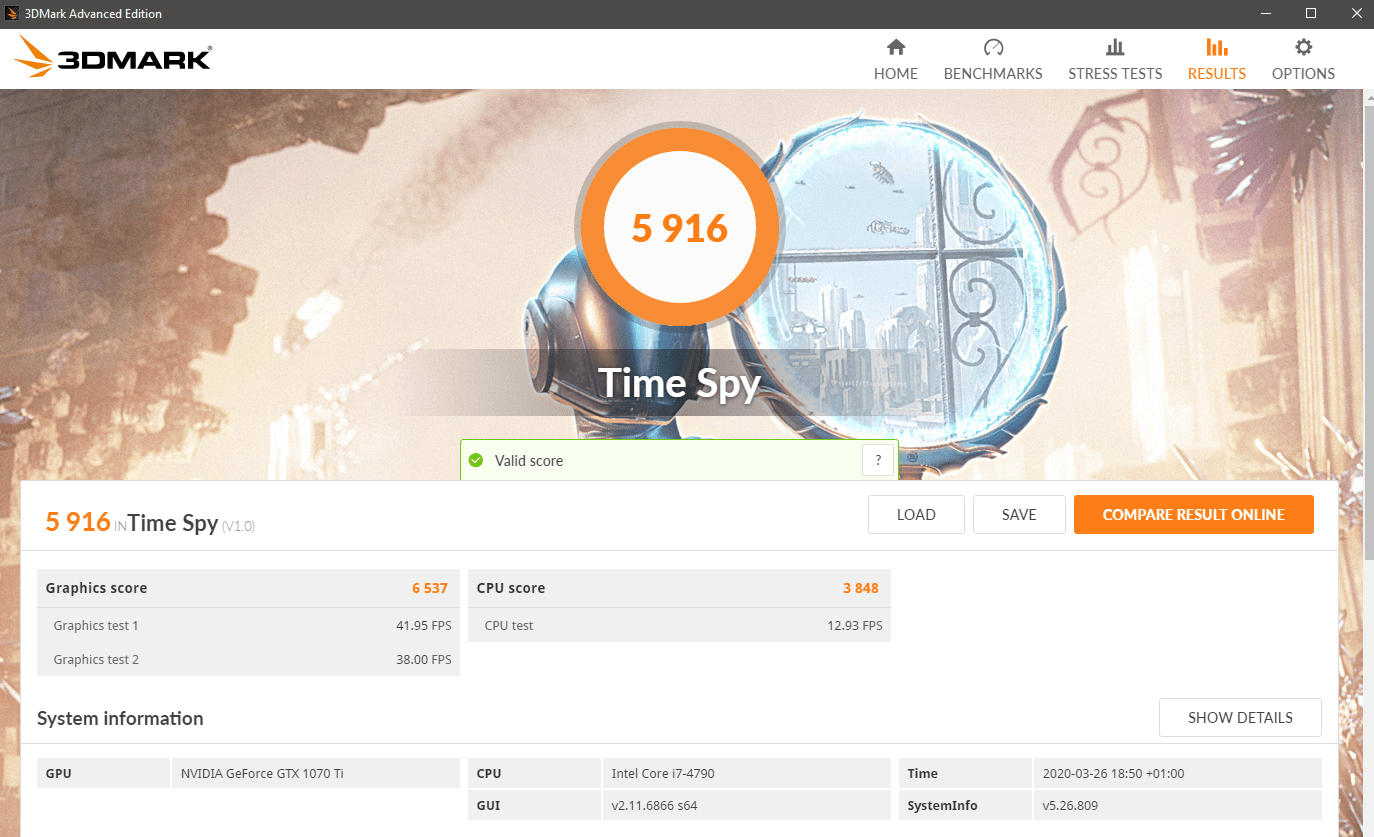
Task: Open the BENCHMARKS gauge icon
Action: point(993,47)
